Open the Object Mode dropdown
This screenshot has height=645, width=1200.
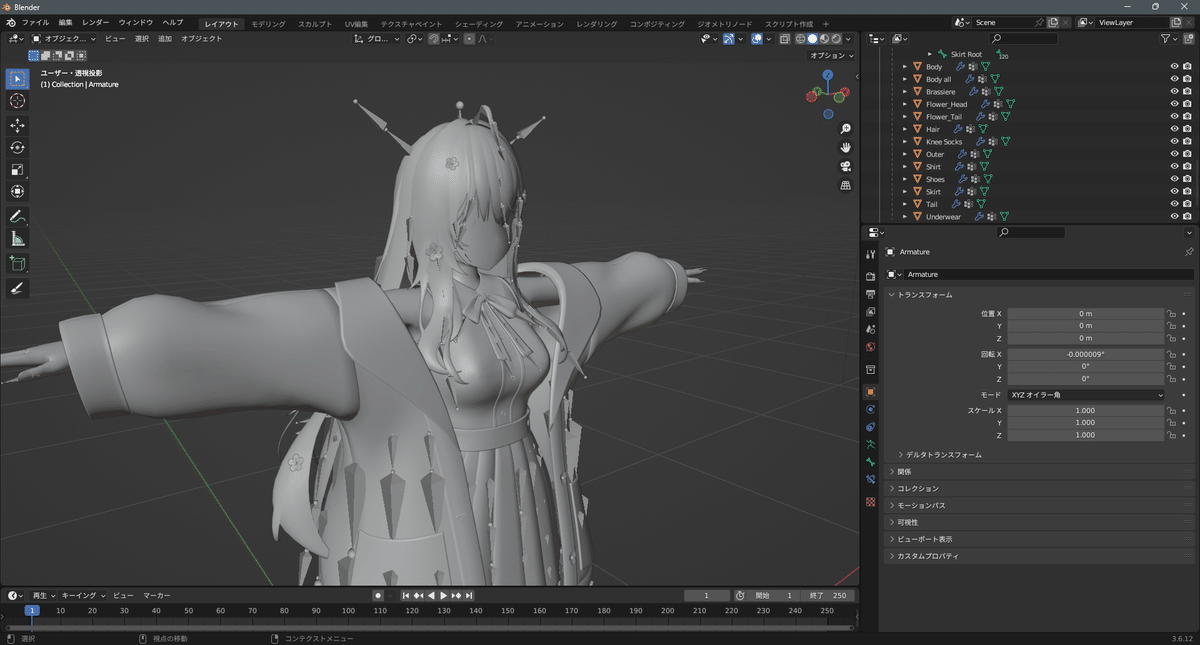(63, 38)
